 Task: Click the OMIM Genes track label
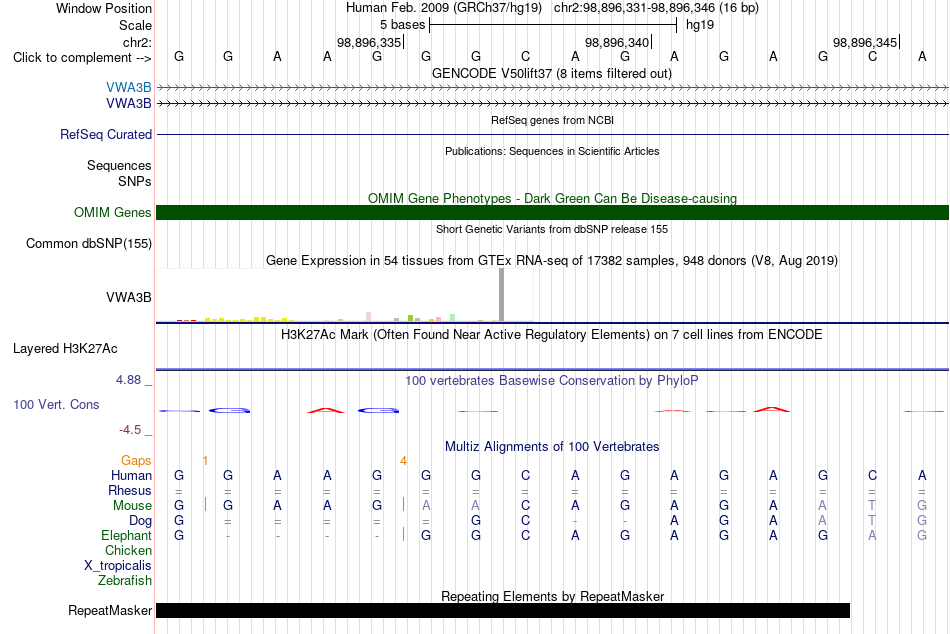tap(112, 213)
